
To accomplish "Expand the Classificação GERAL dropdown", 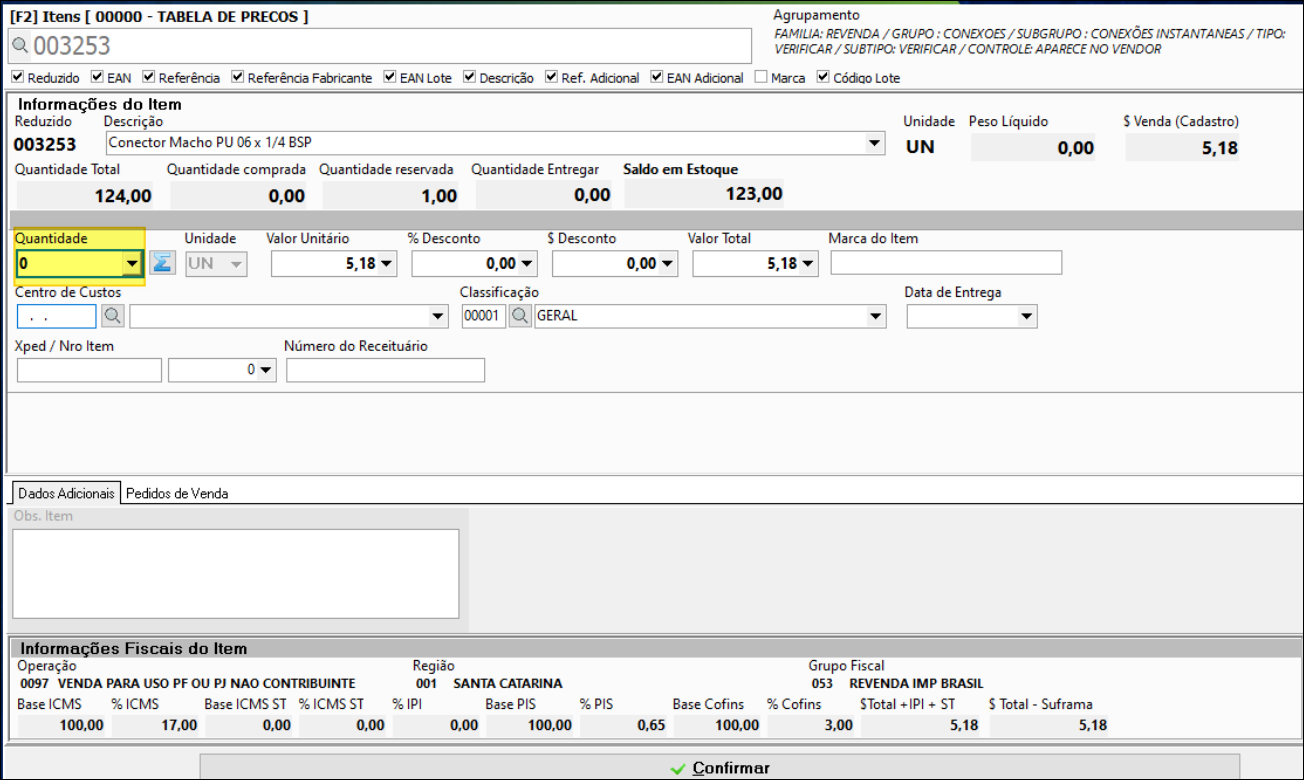I will 876,316.
